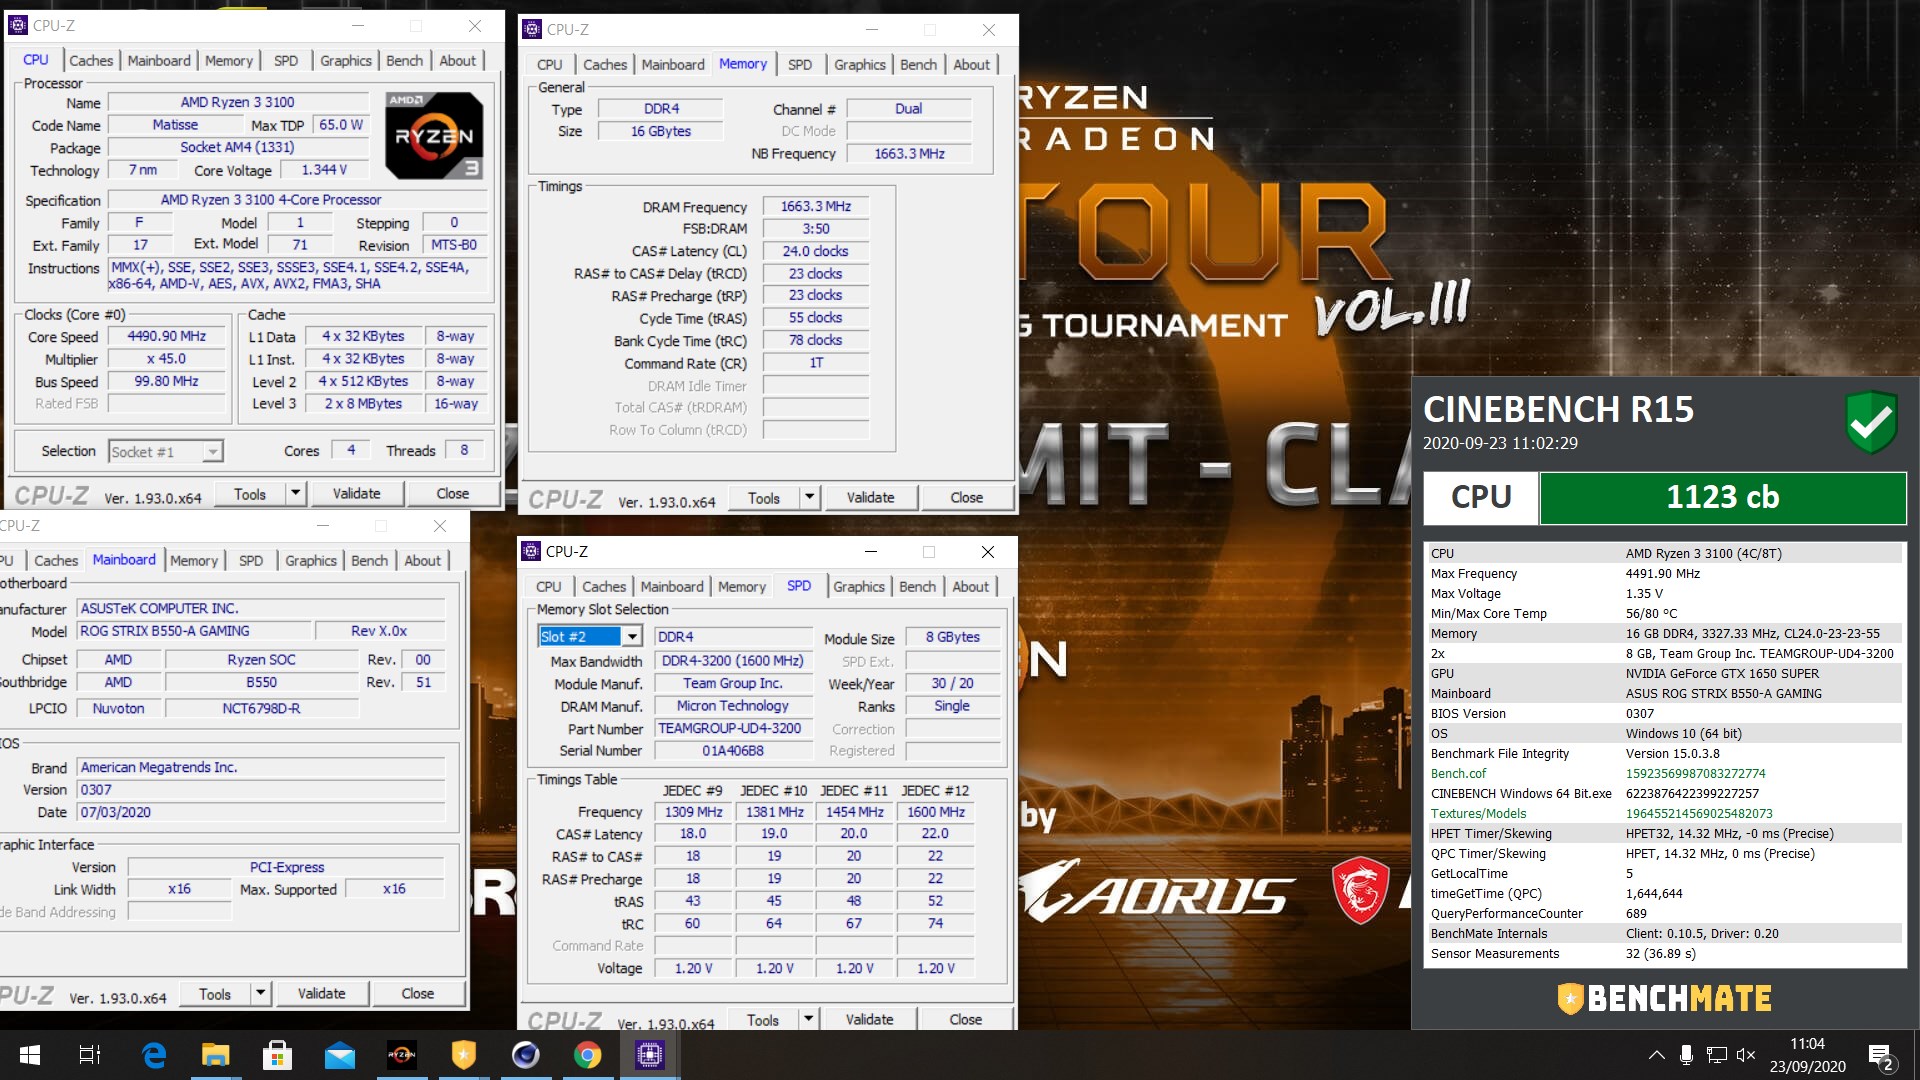Click NB Frequency 1663.3 MHz value

tap(909, 153)
